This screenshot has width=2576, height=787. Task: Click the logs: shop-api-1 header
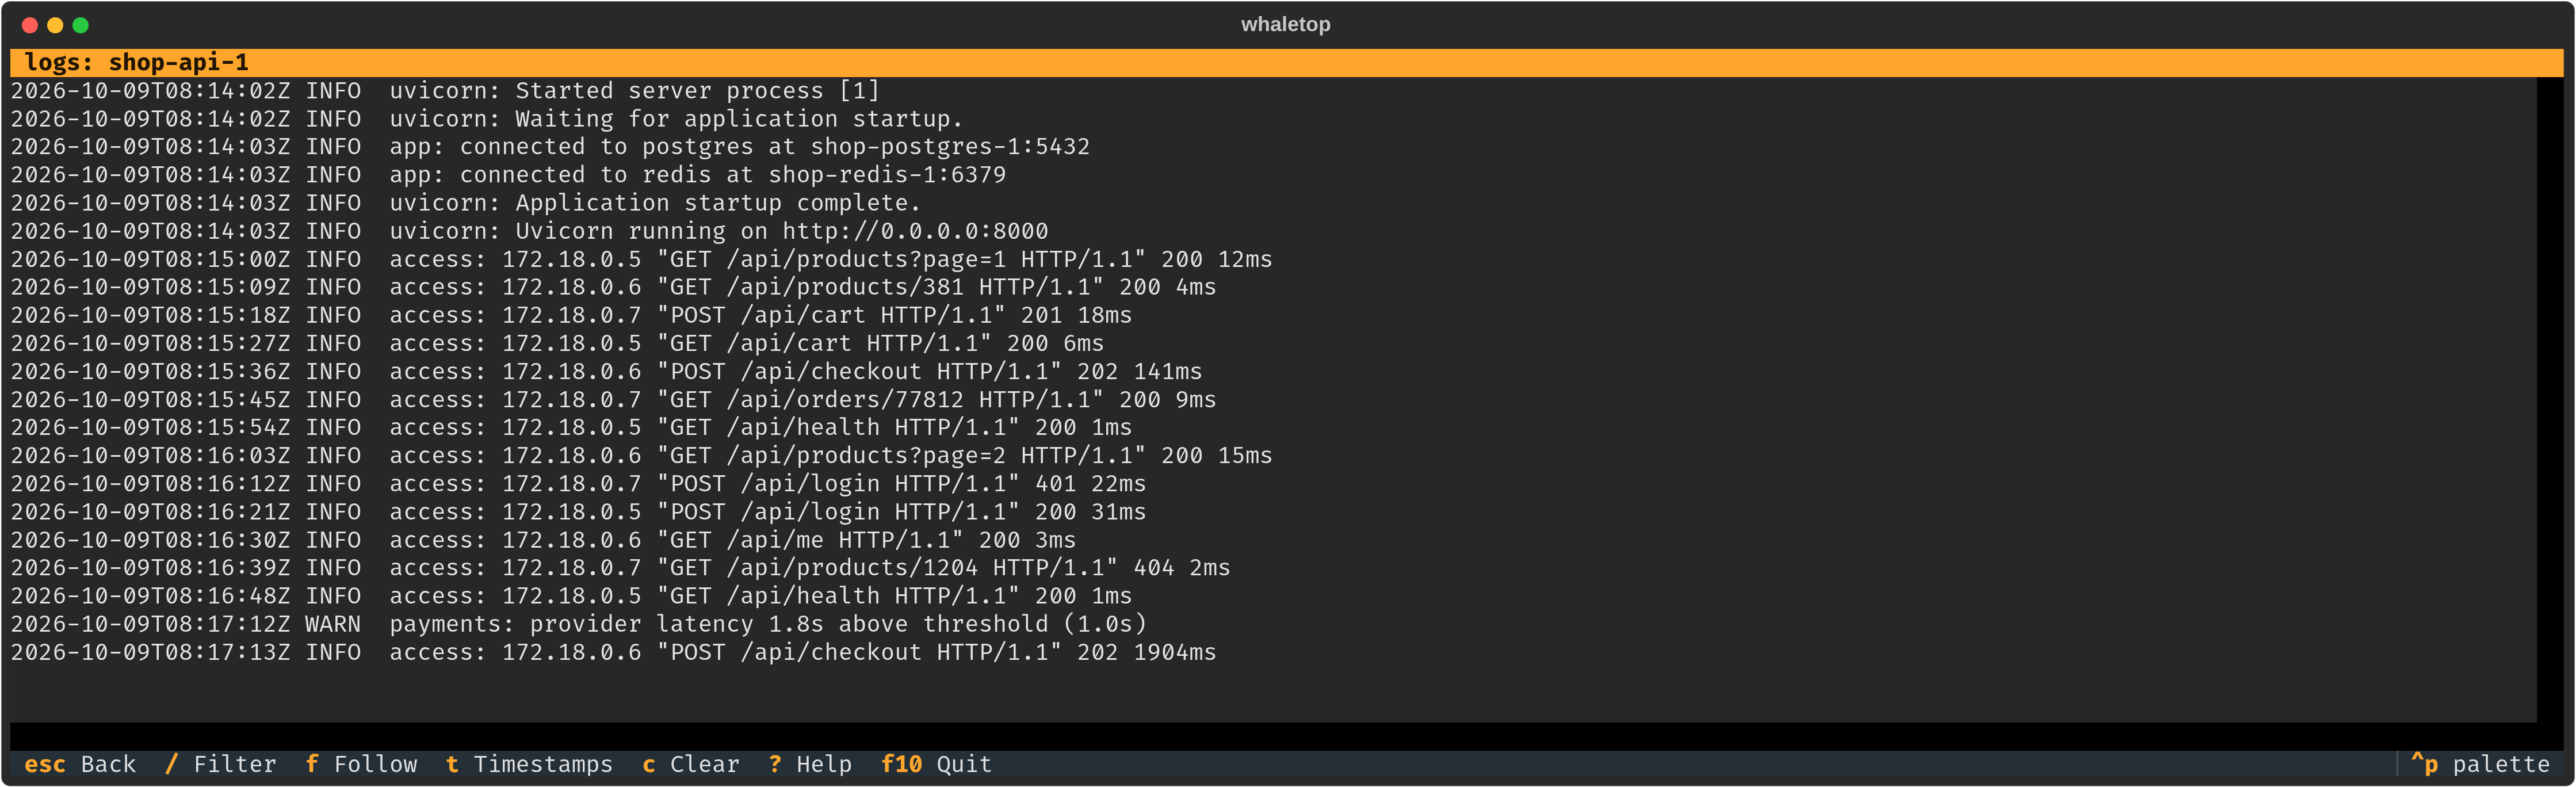(1286, 62)
